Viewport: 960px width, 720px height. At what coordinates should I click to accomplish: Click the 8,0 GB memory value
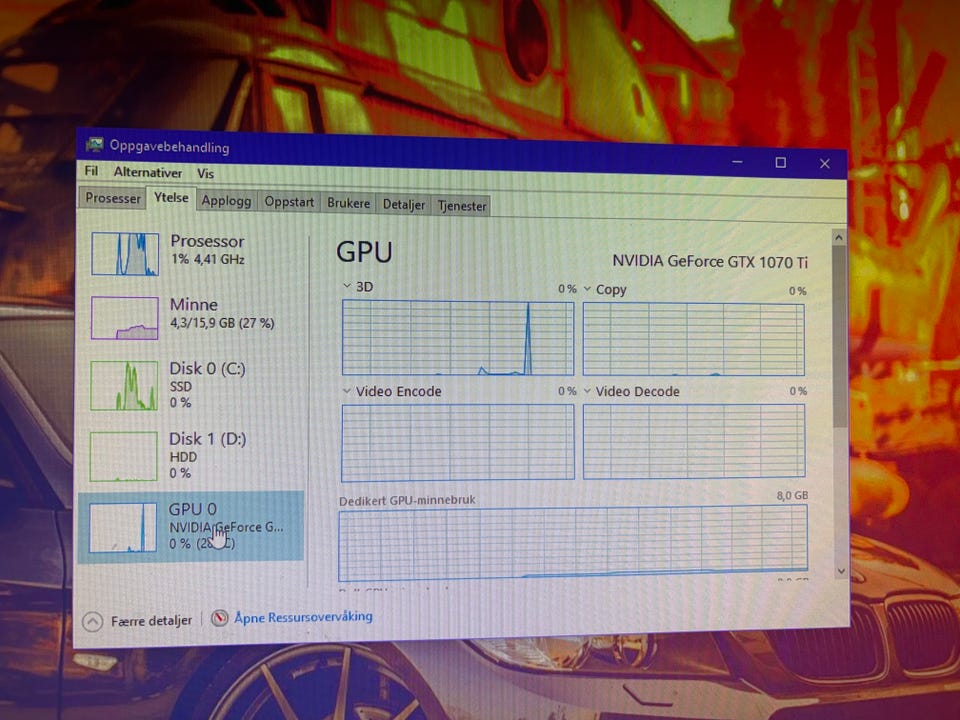[792, 495]
